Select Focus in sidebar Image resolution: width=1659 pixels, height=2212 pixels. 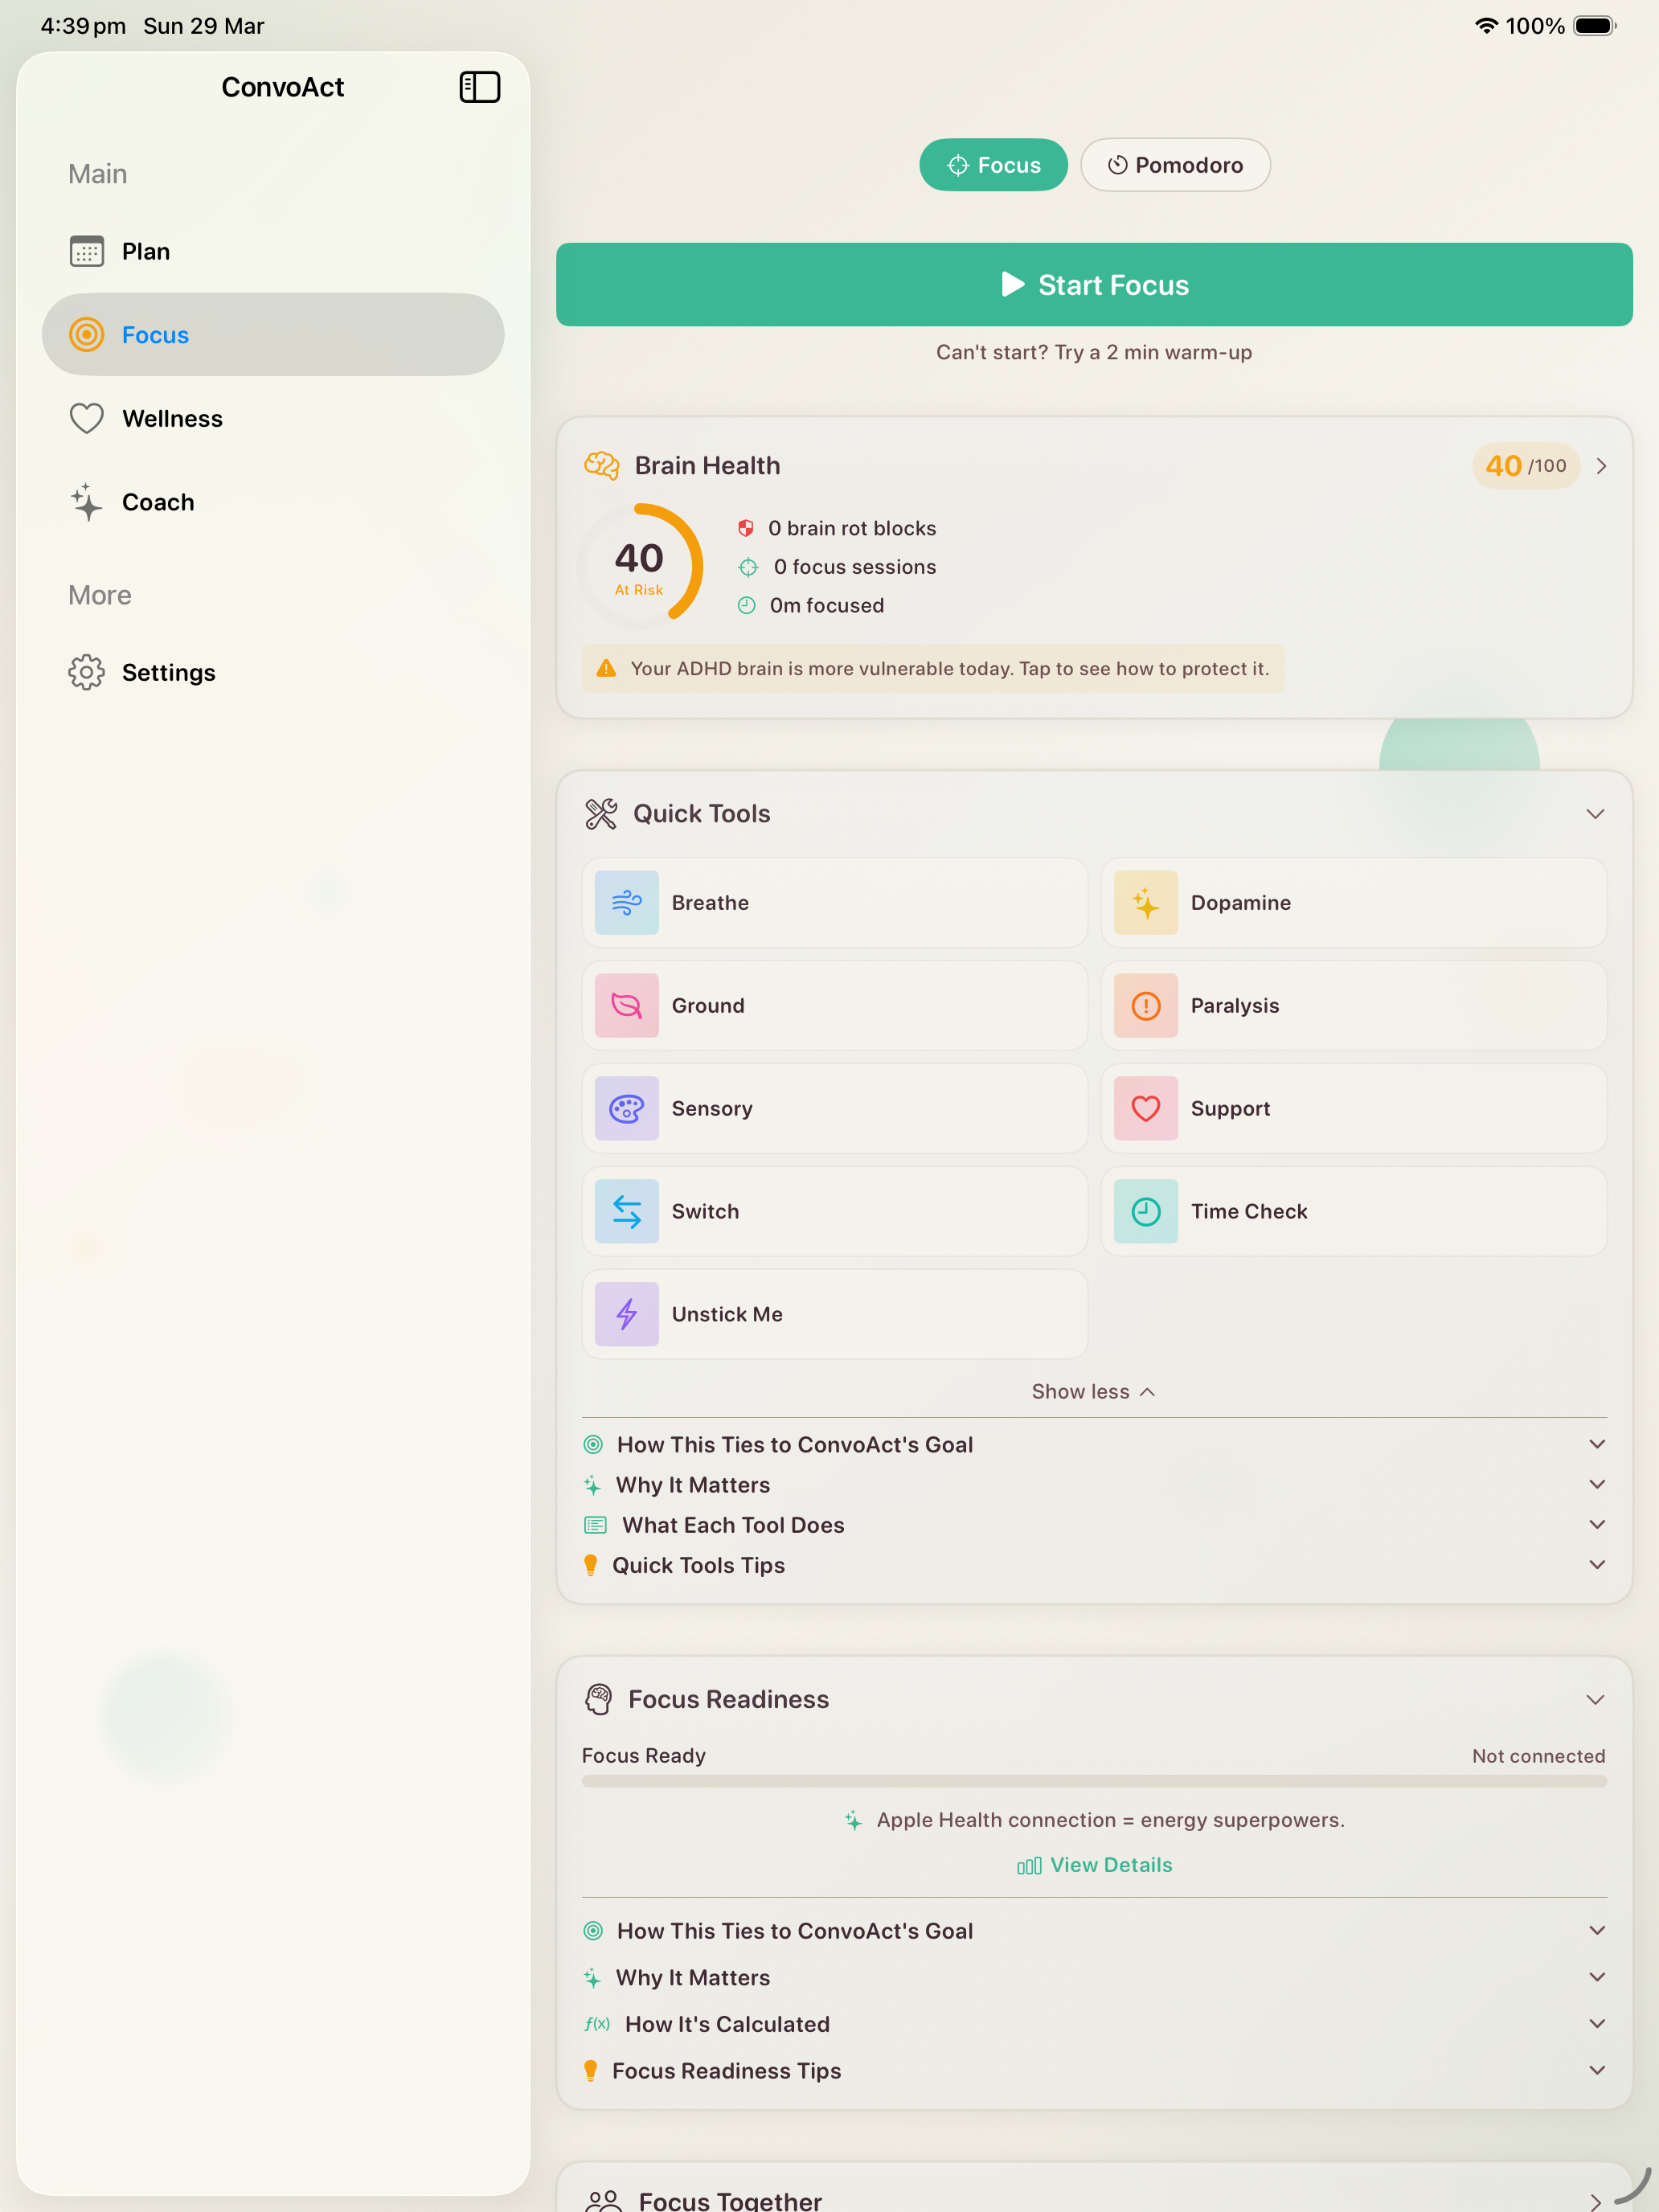tap(272, 335)
